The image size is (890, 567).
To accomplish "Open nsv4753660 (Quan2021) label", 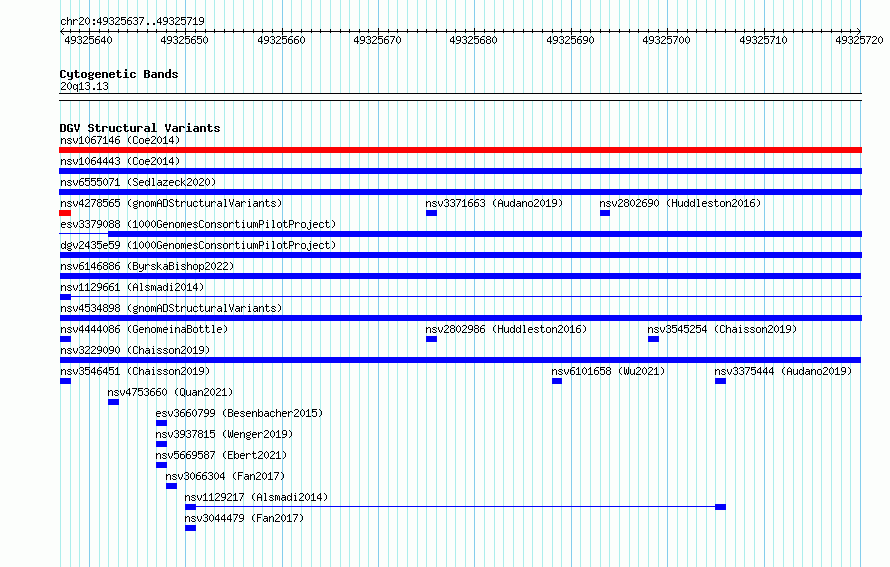I will (x=170, y=392).
